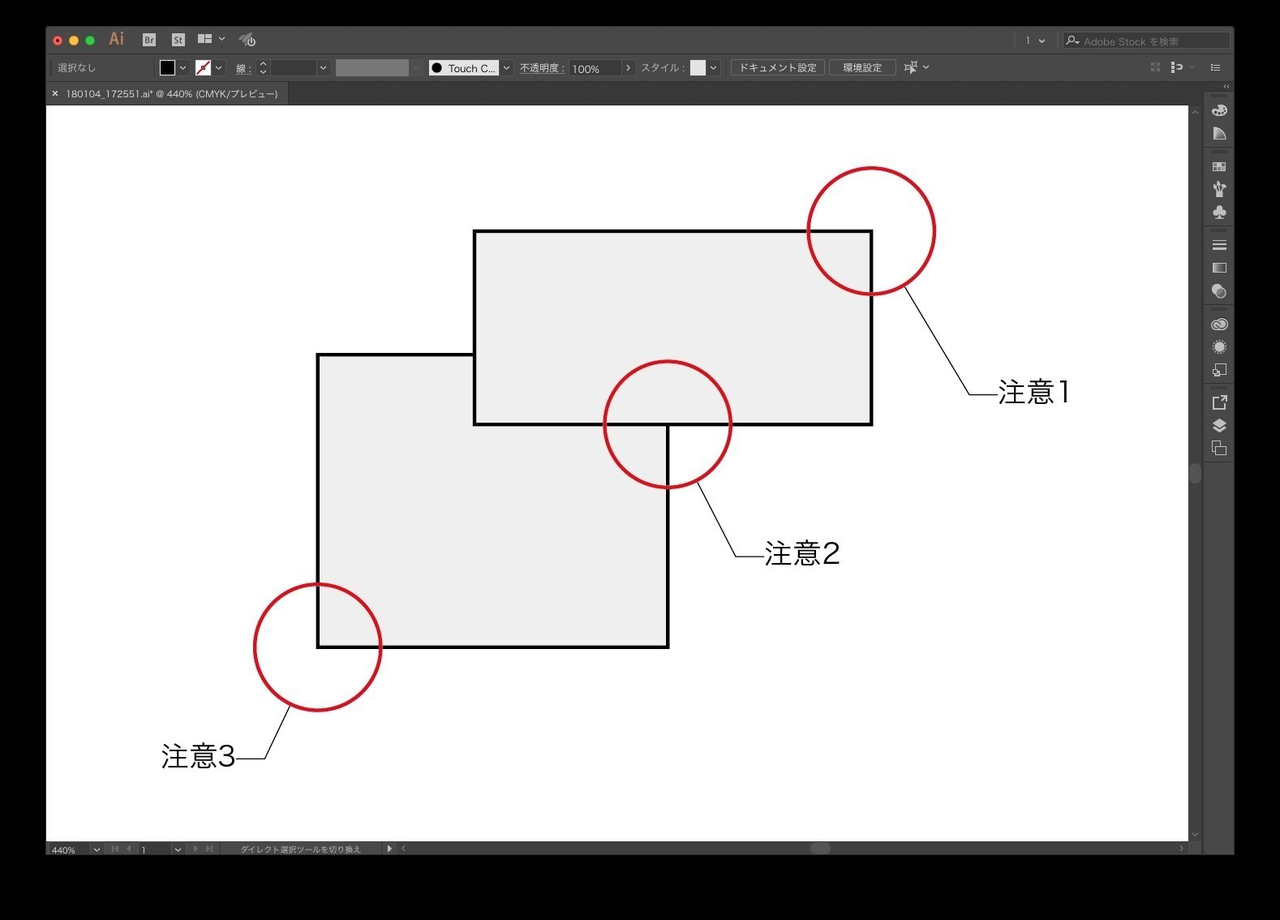Click the distribute align options icon

tap(1177, 67)
